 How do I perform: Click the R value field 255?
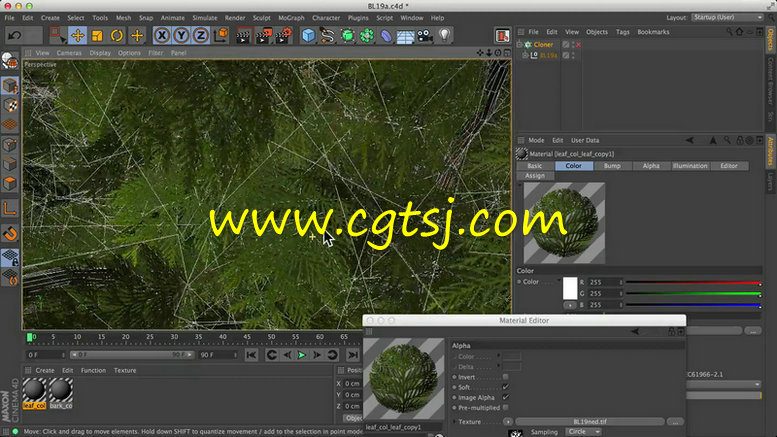pos(605,282)
